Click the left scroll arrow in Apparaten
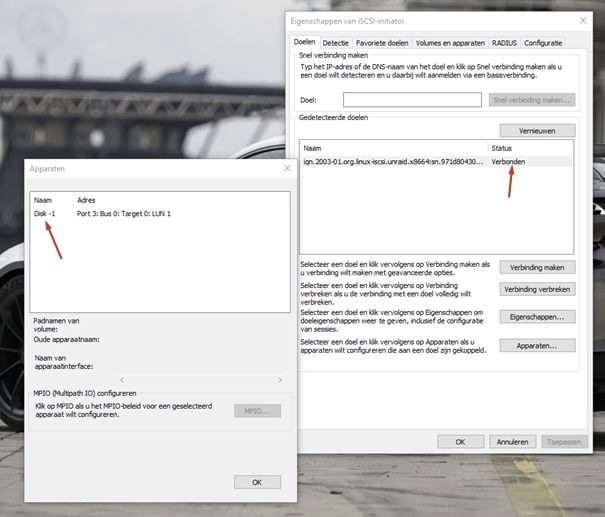605x517 pixels. pyautogui.click(x=122, y=380)
